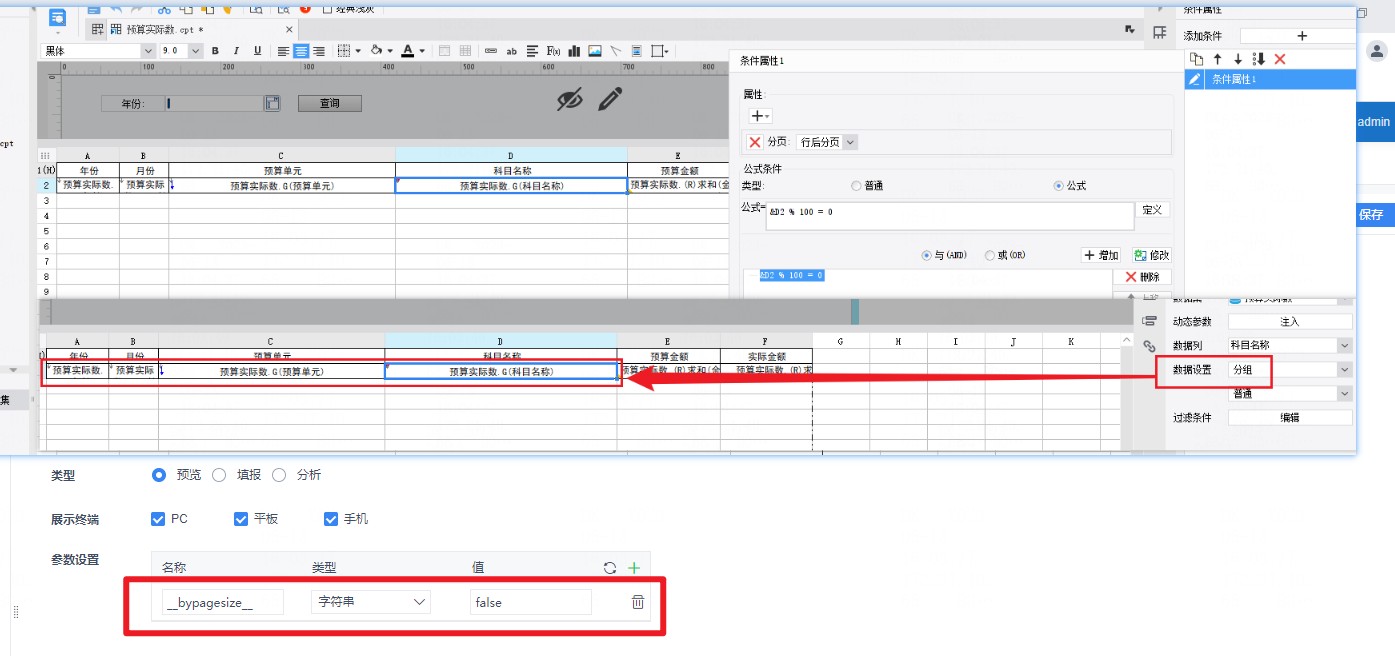Open the cell border settings icon
Screen dimensions: 1395x656
tap(343, 51)
